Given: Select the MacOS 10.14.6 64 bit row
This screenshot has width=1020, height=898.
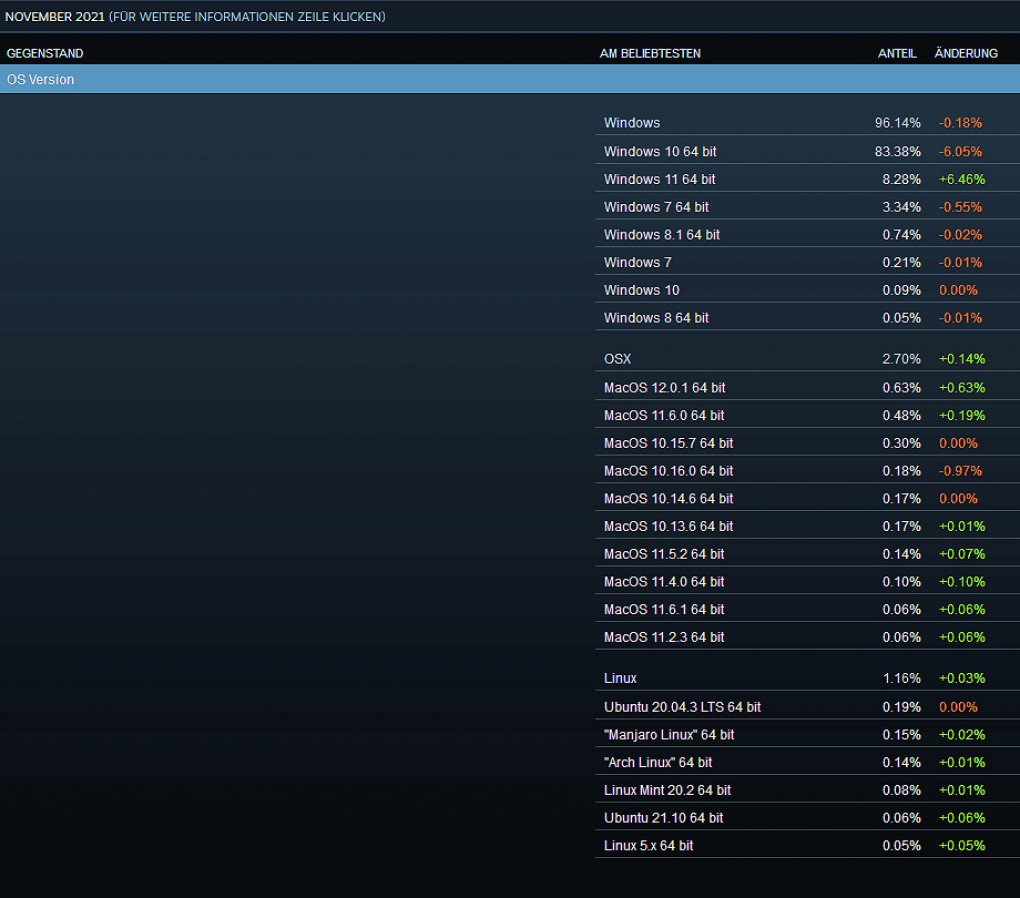Looking at the screenshot, I should point(807,498).
